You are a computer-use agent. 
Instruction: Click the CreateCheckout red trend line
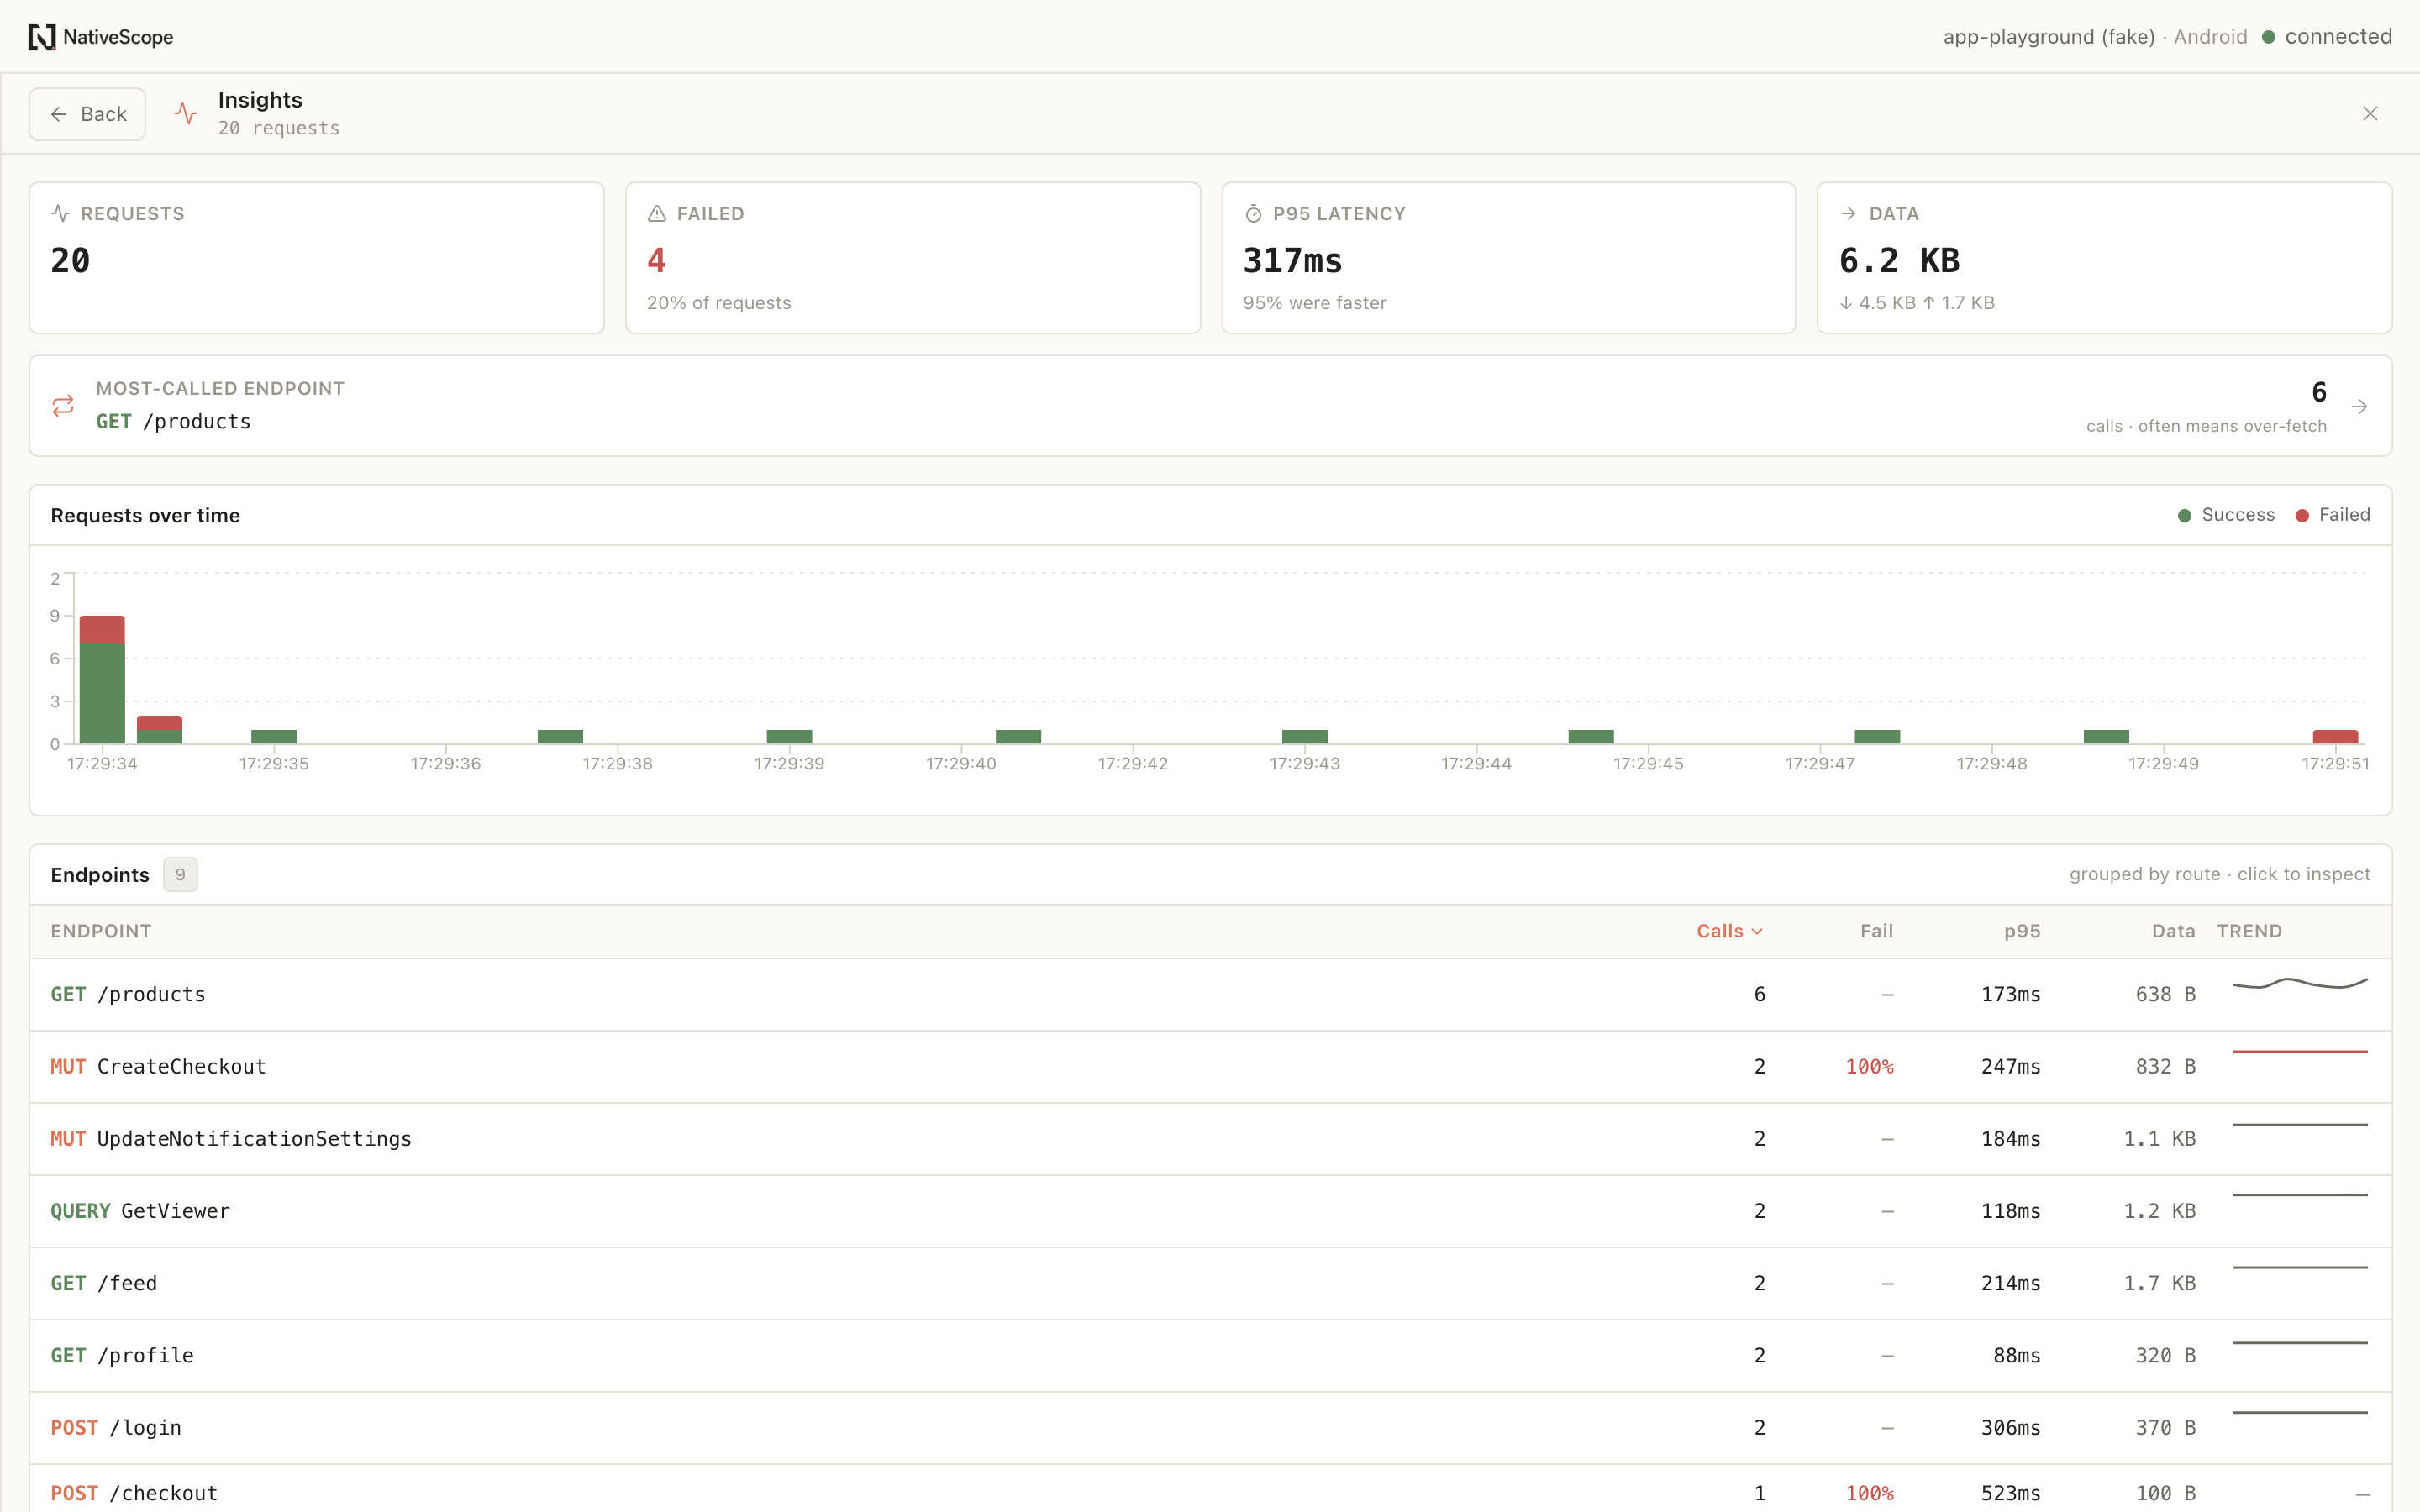coord(2300,1052)
